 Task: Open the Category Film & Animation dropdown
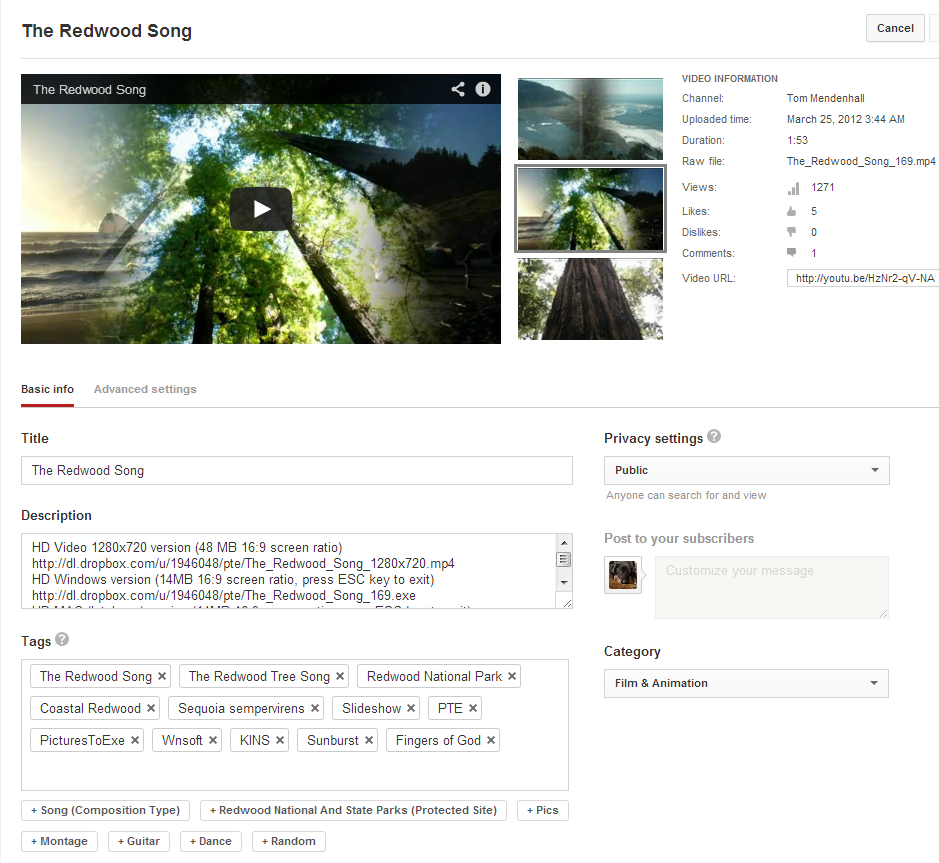coord(746,683)
